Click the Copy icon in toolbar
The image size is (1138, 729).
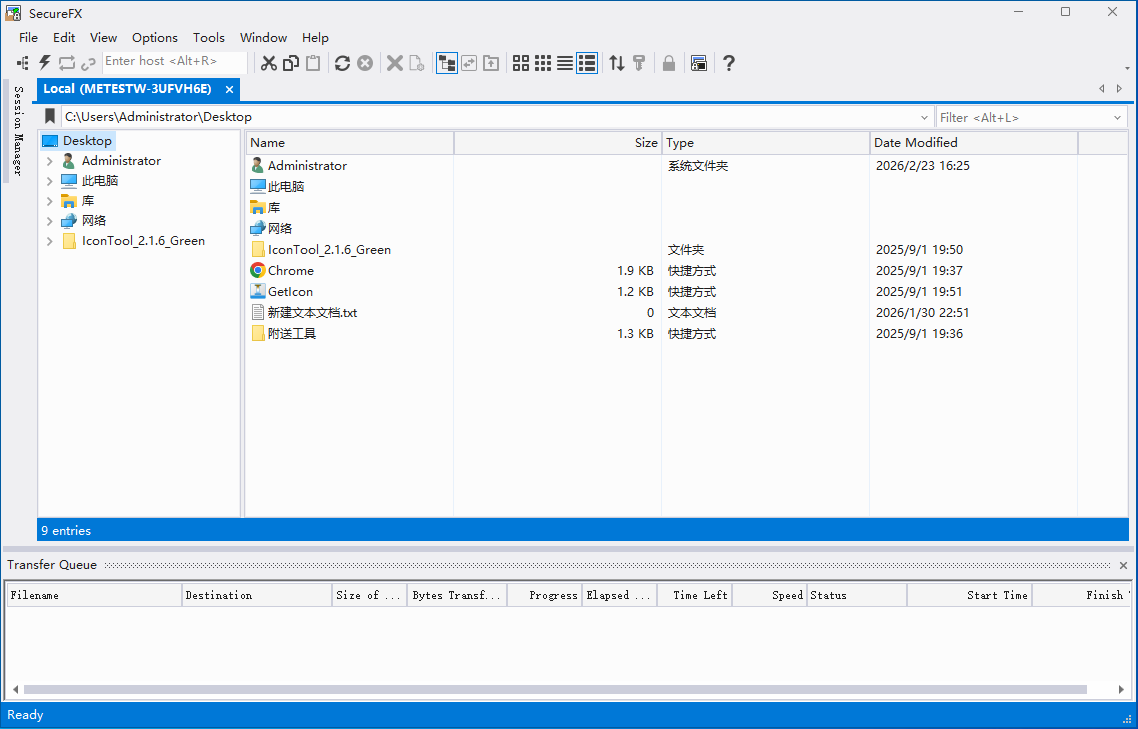tap(291, 63)
